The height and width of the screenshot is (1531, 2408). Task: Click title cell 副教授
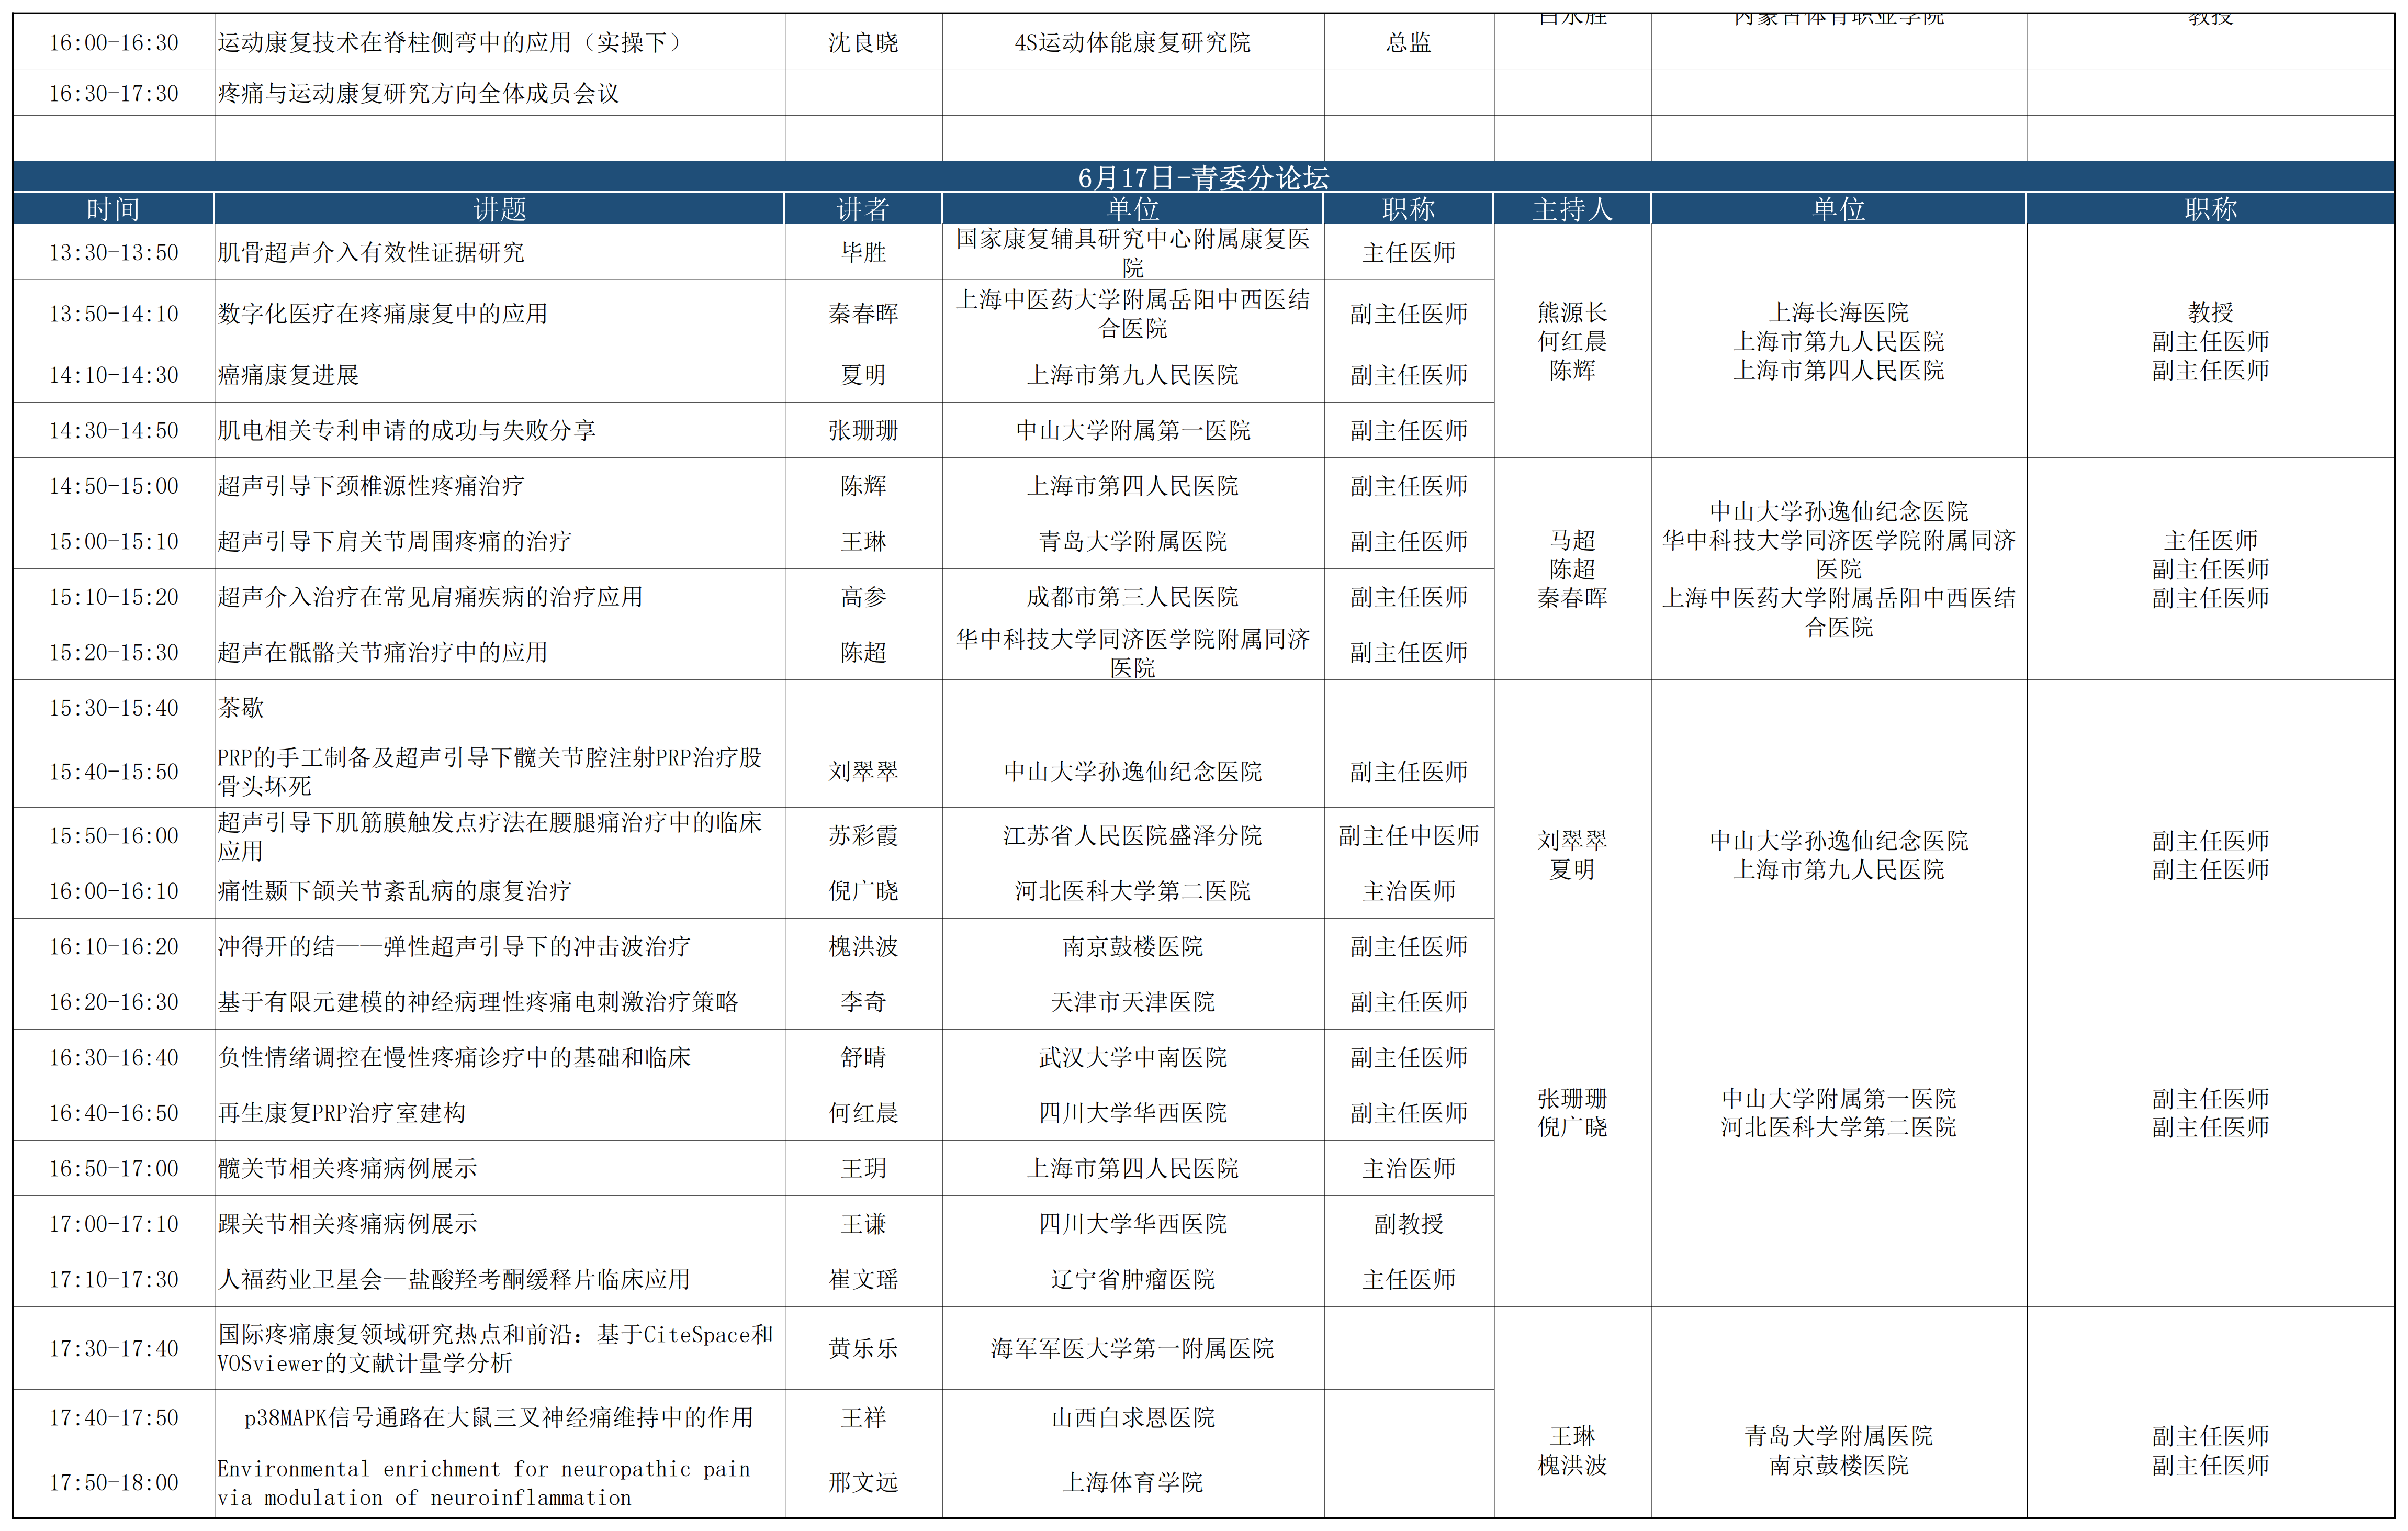(1409, 1224)
